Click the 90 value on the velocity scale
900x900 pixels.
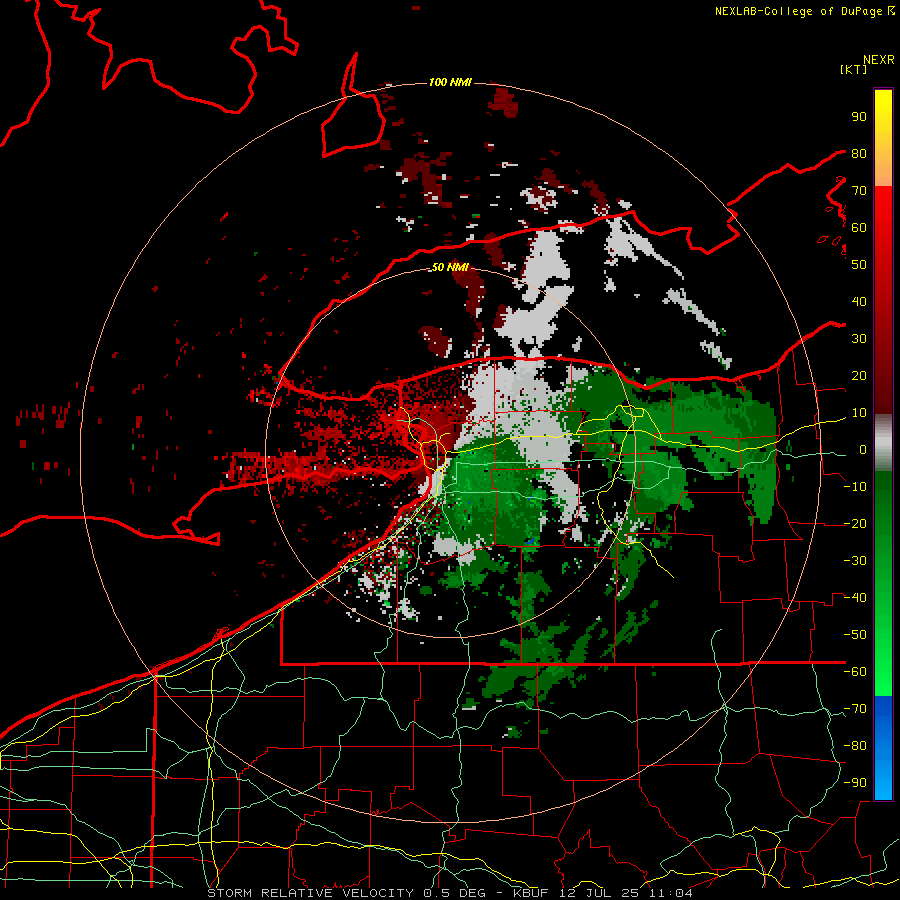[x=859, y=117]
